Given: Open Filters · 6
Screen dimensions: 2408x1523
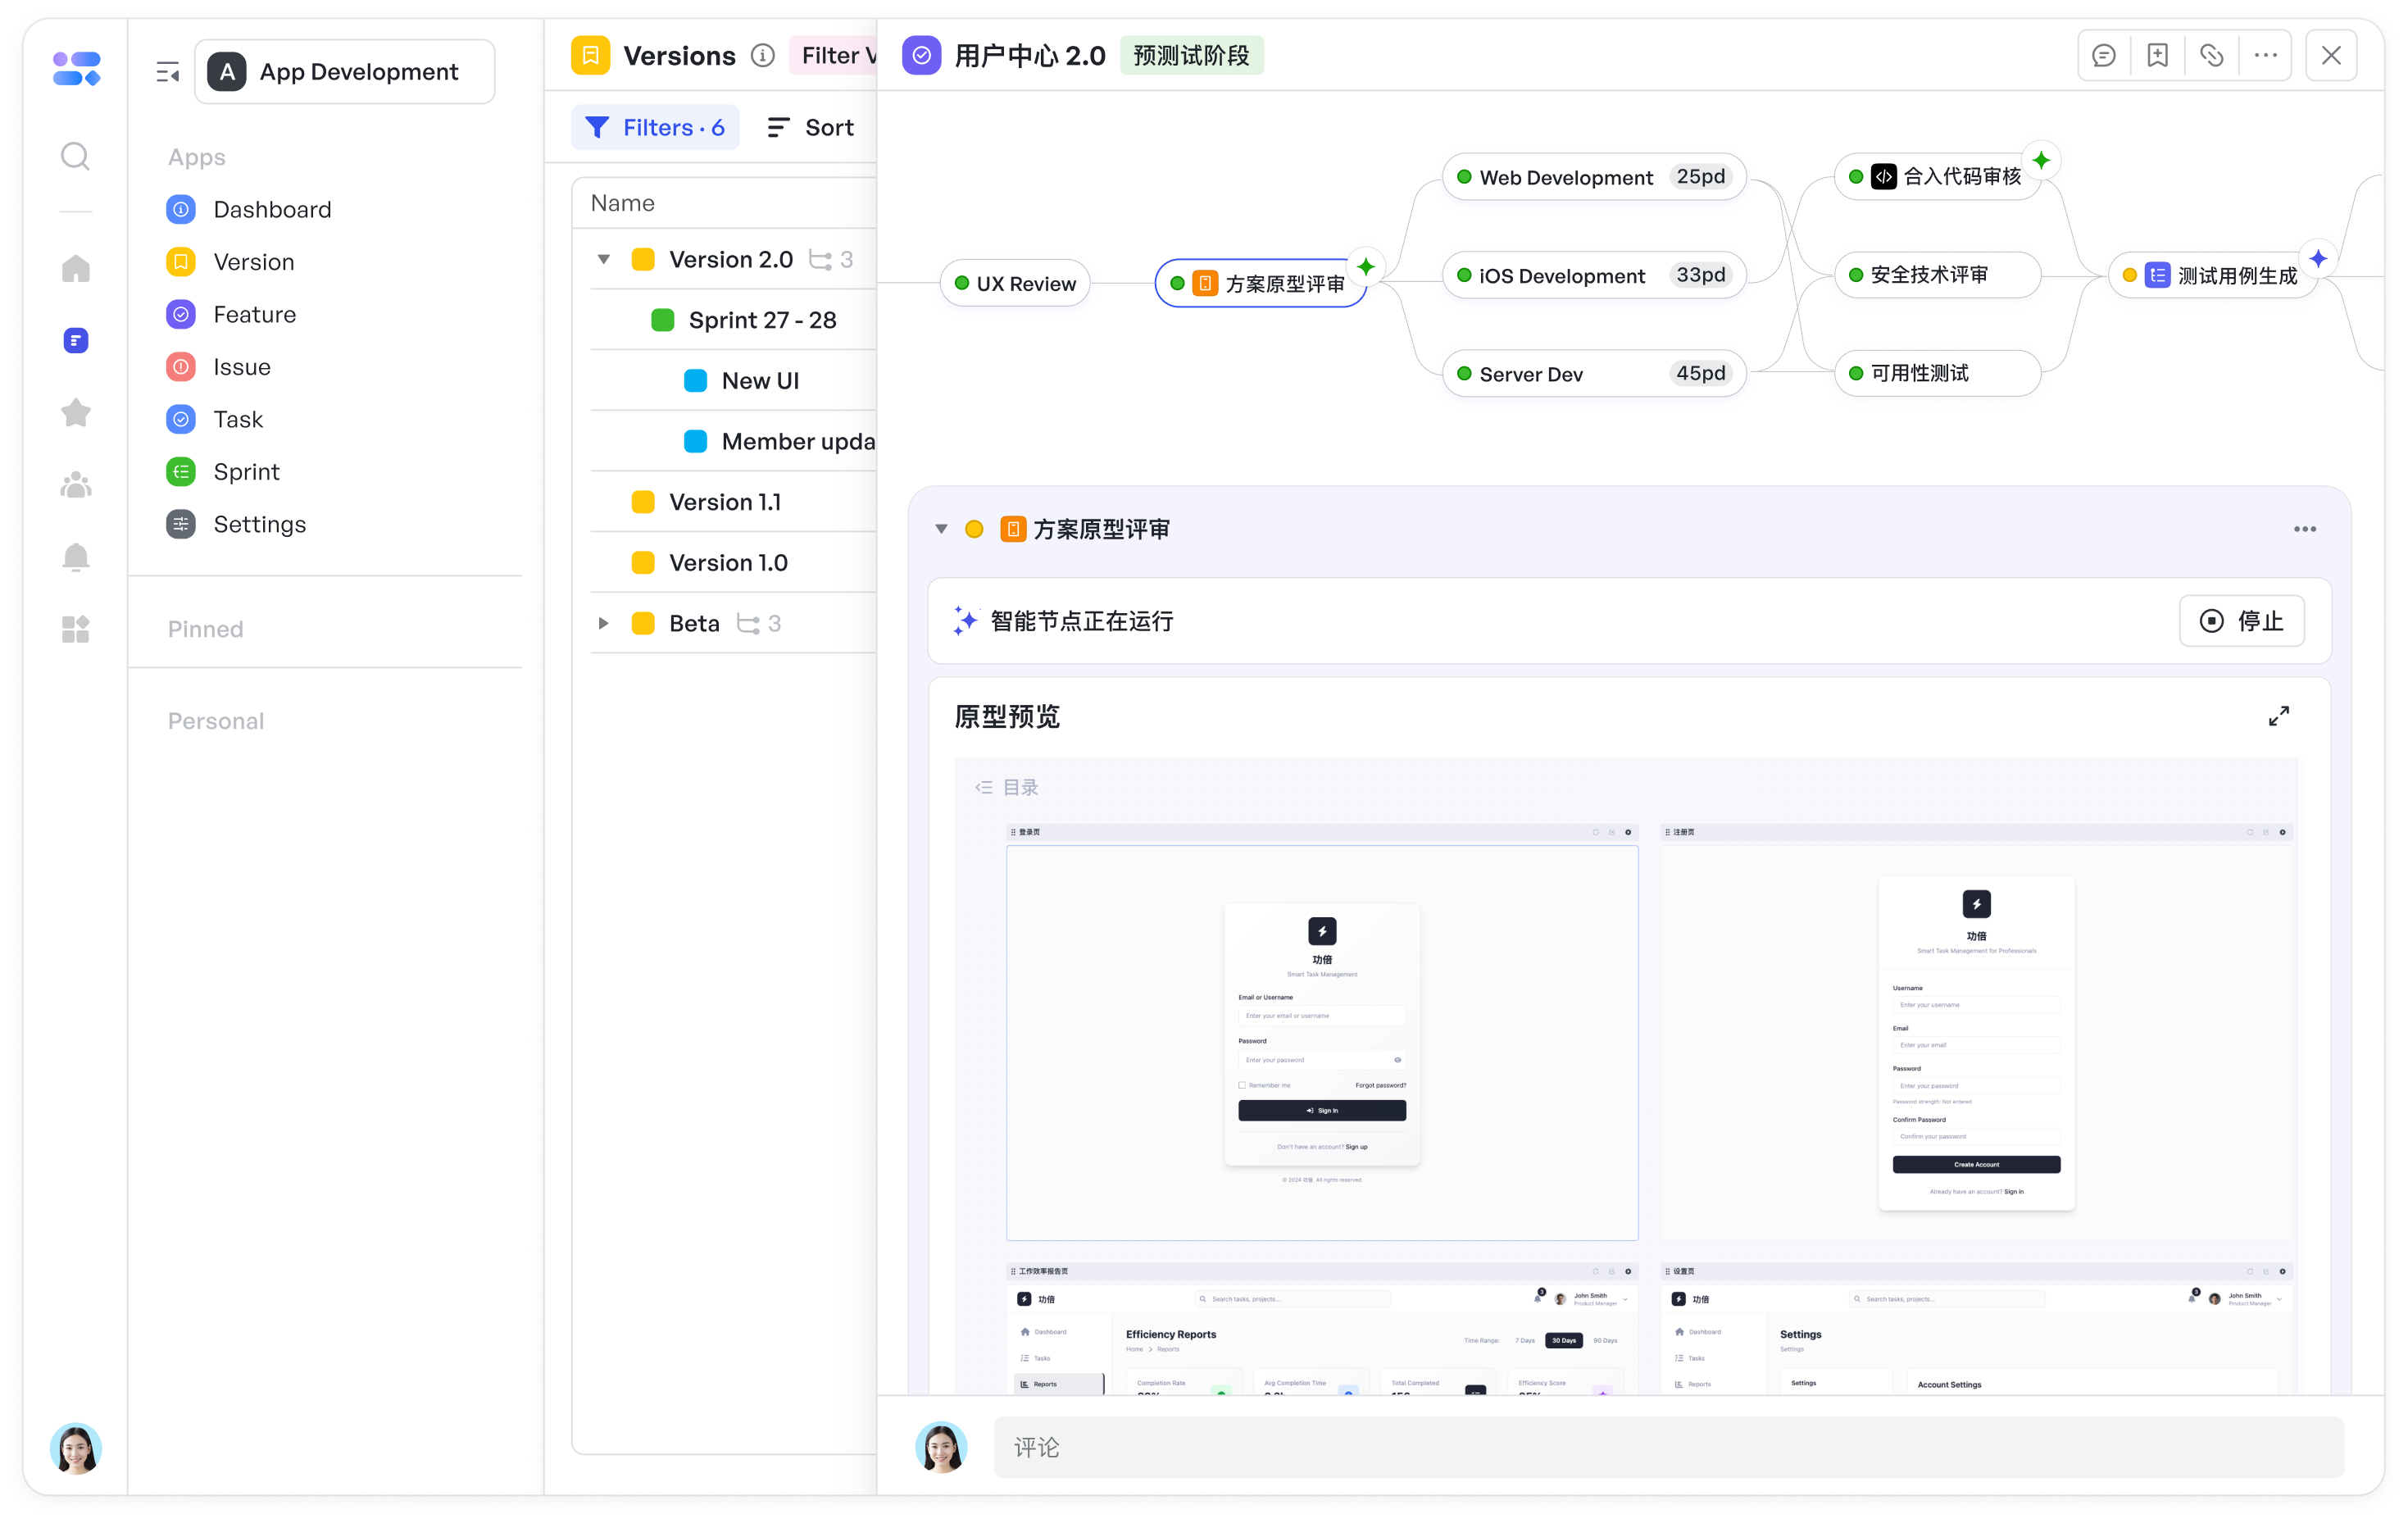Looking at the screenshot, I should click(655, 128).
